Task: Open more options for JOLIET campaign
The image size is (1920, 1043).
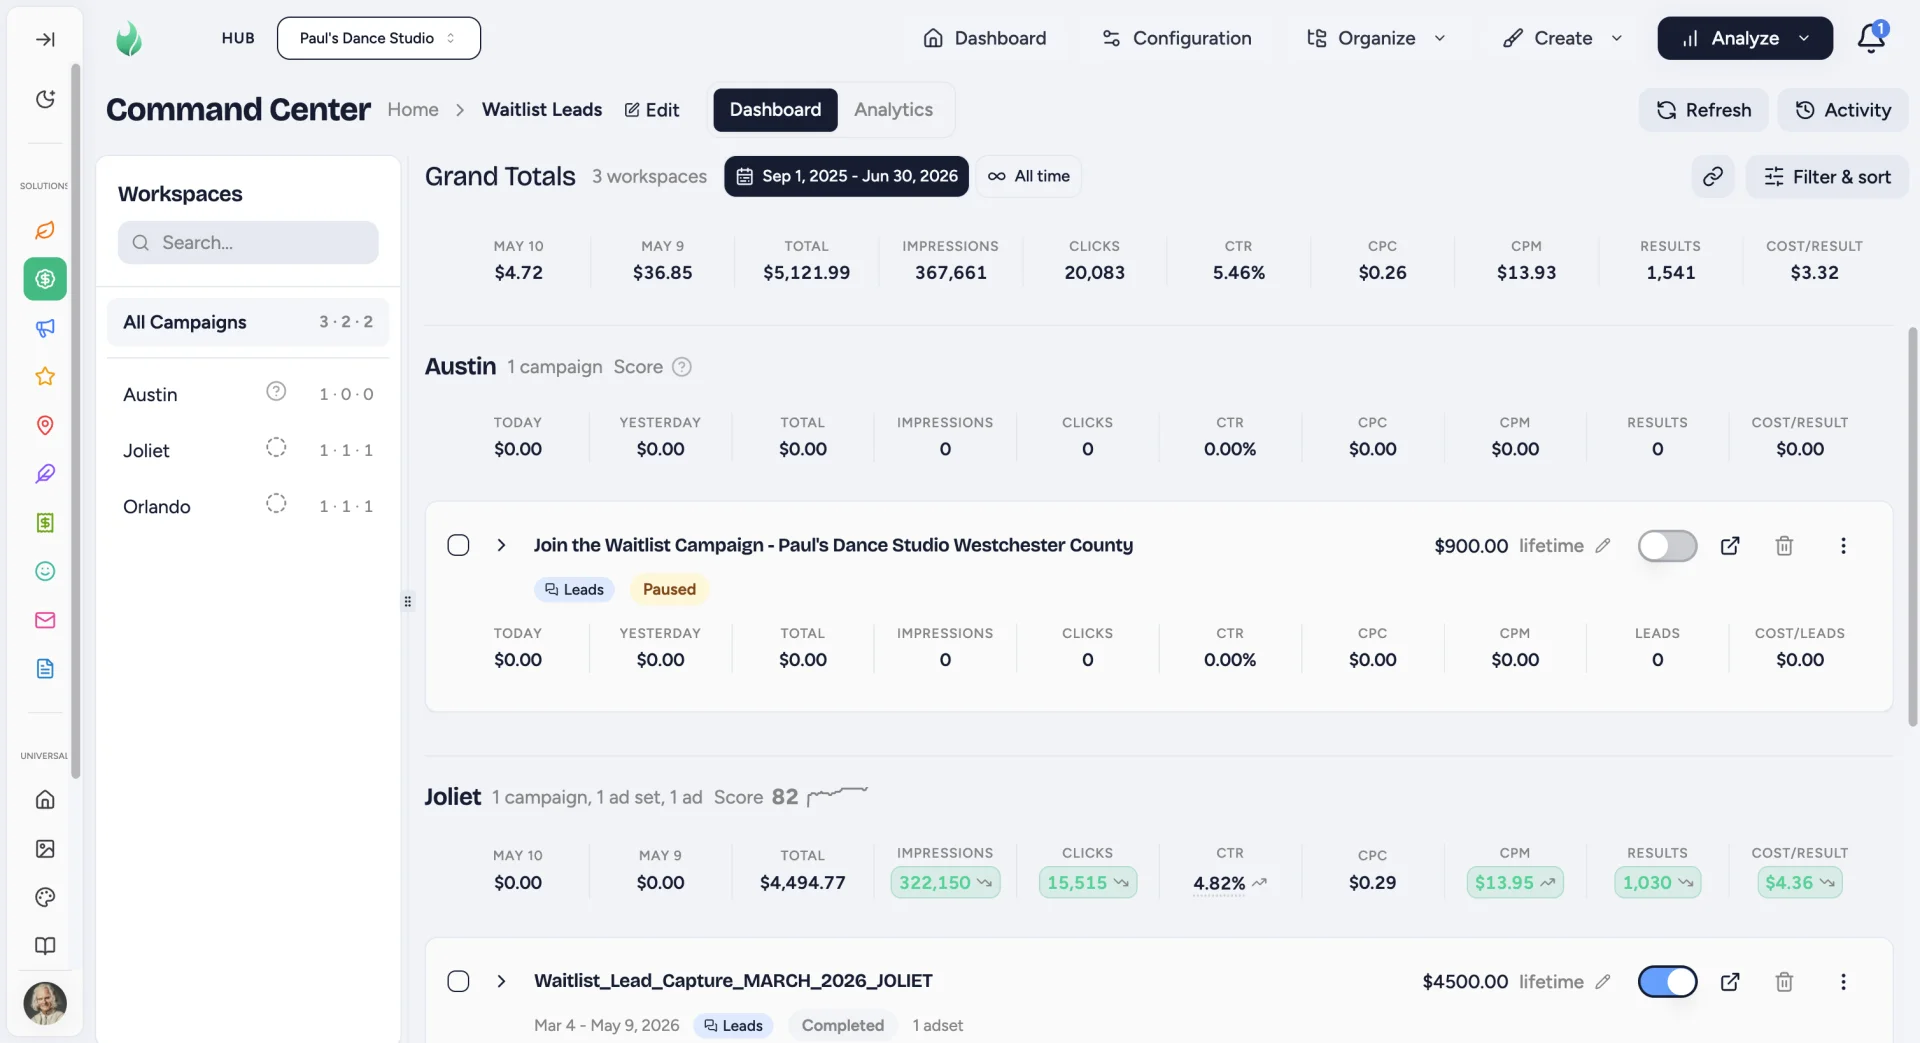Action: pyautogui.click(x=1843, y=982)
